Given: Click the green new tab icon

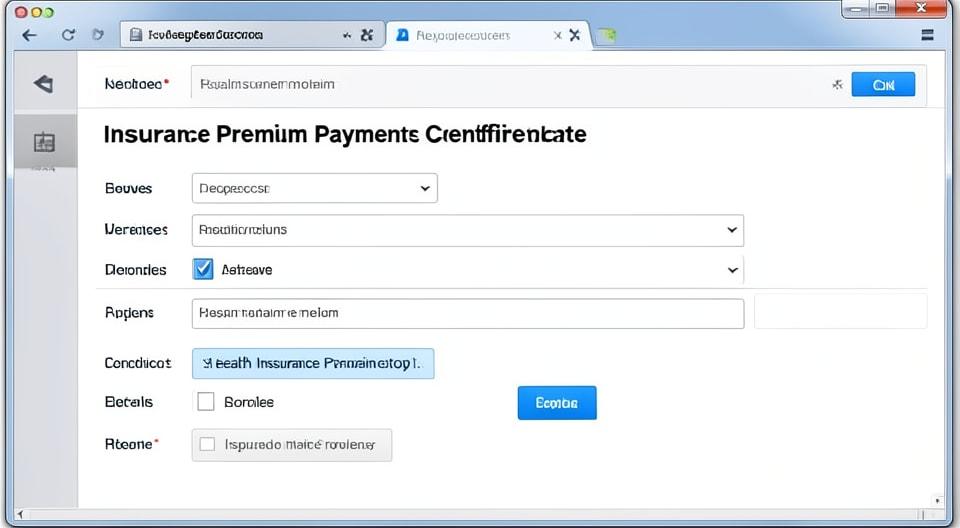Looking at the screenshot, I should coord(606,36).
